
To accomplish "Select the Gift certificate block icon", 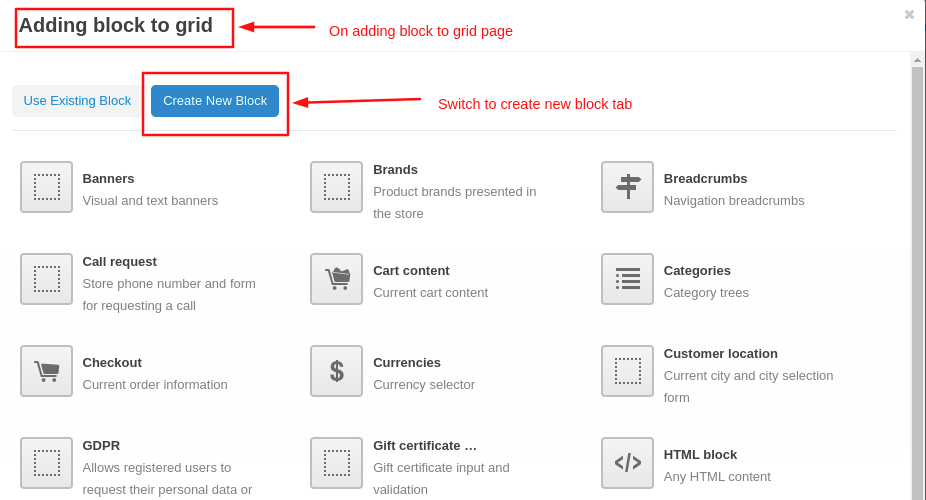I will [x=336, y=463].
